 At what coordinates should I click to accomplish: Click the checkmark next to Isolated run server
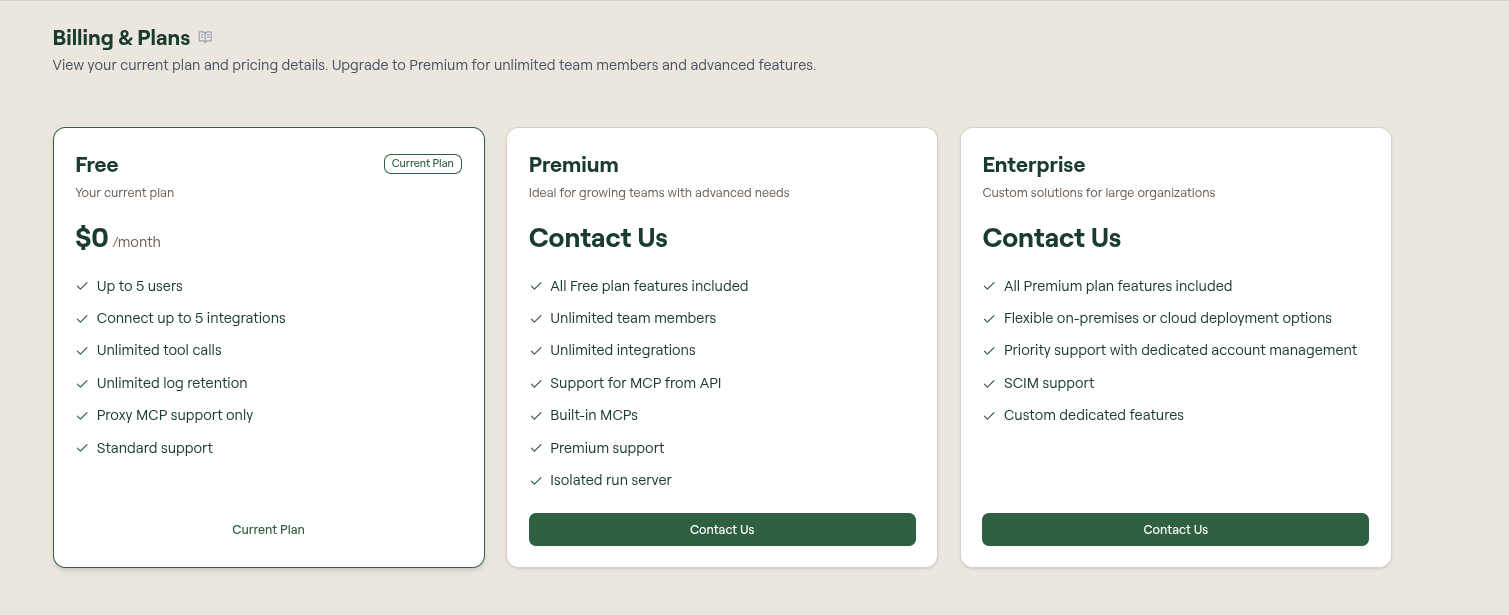536,480
